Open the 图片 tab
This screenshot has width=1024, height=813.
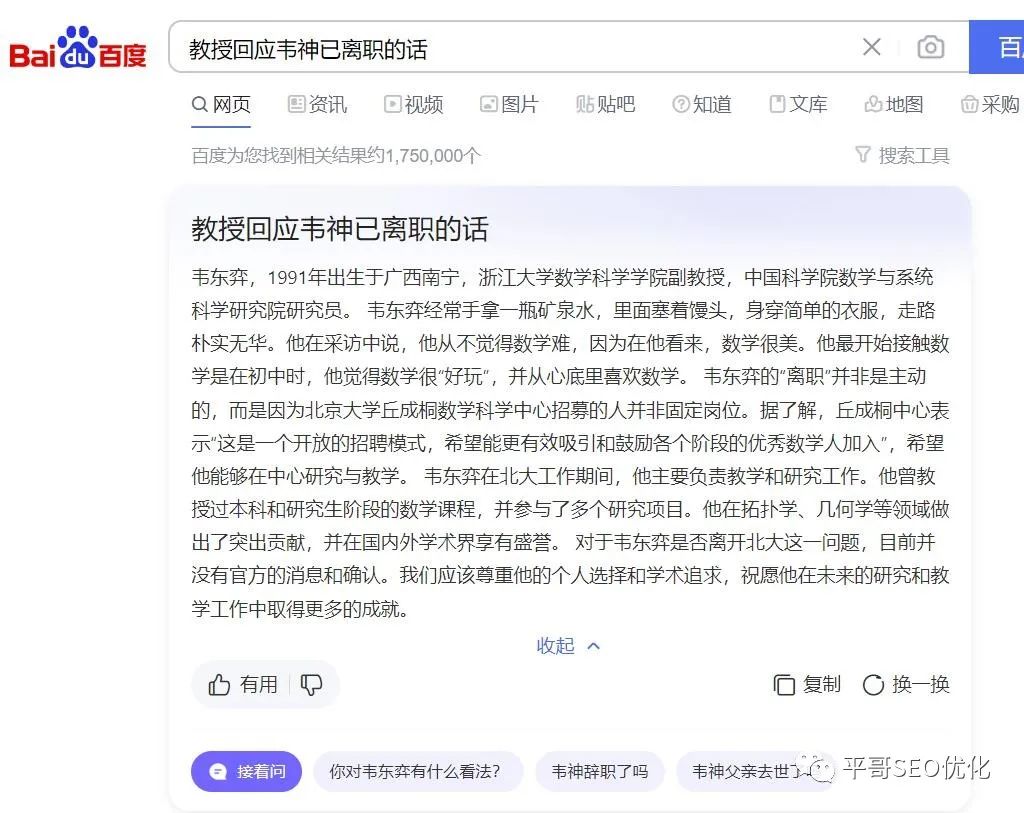pos(509,104)
